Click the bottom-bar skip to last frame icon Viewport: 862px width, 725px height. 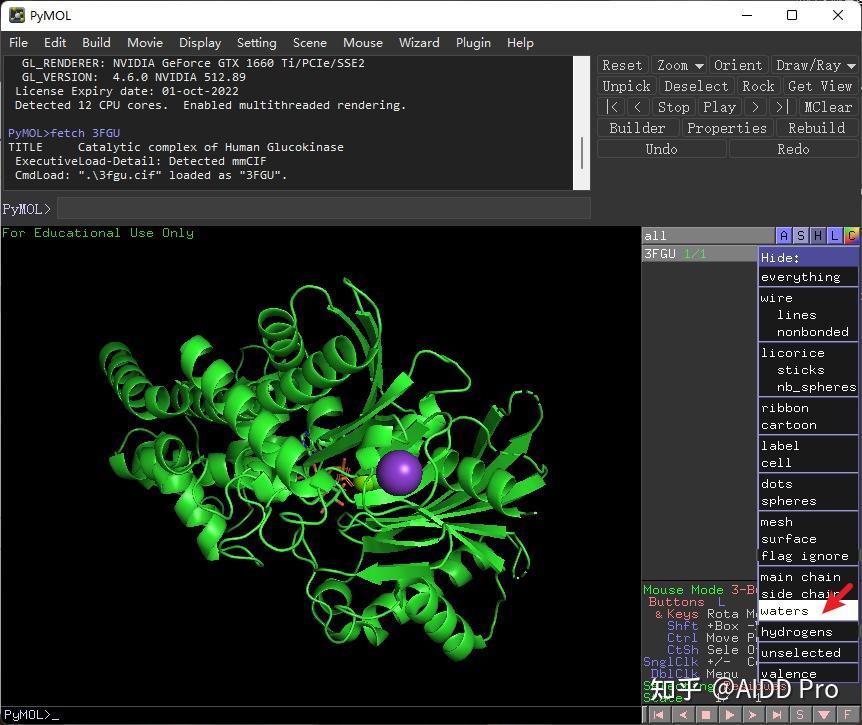click(777, 715)
